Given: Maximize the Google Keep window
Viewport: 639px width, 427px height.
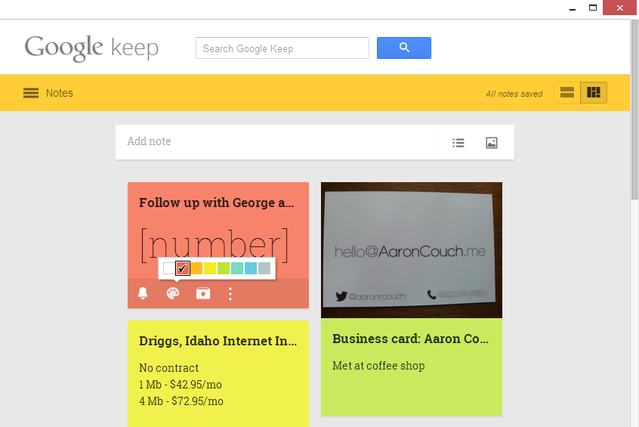Looking at the screenshot, I should click(x=593, y=8).
